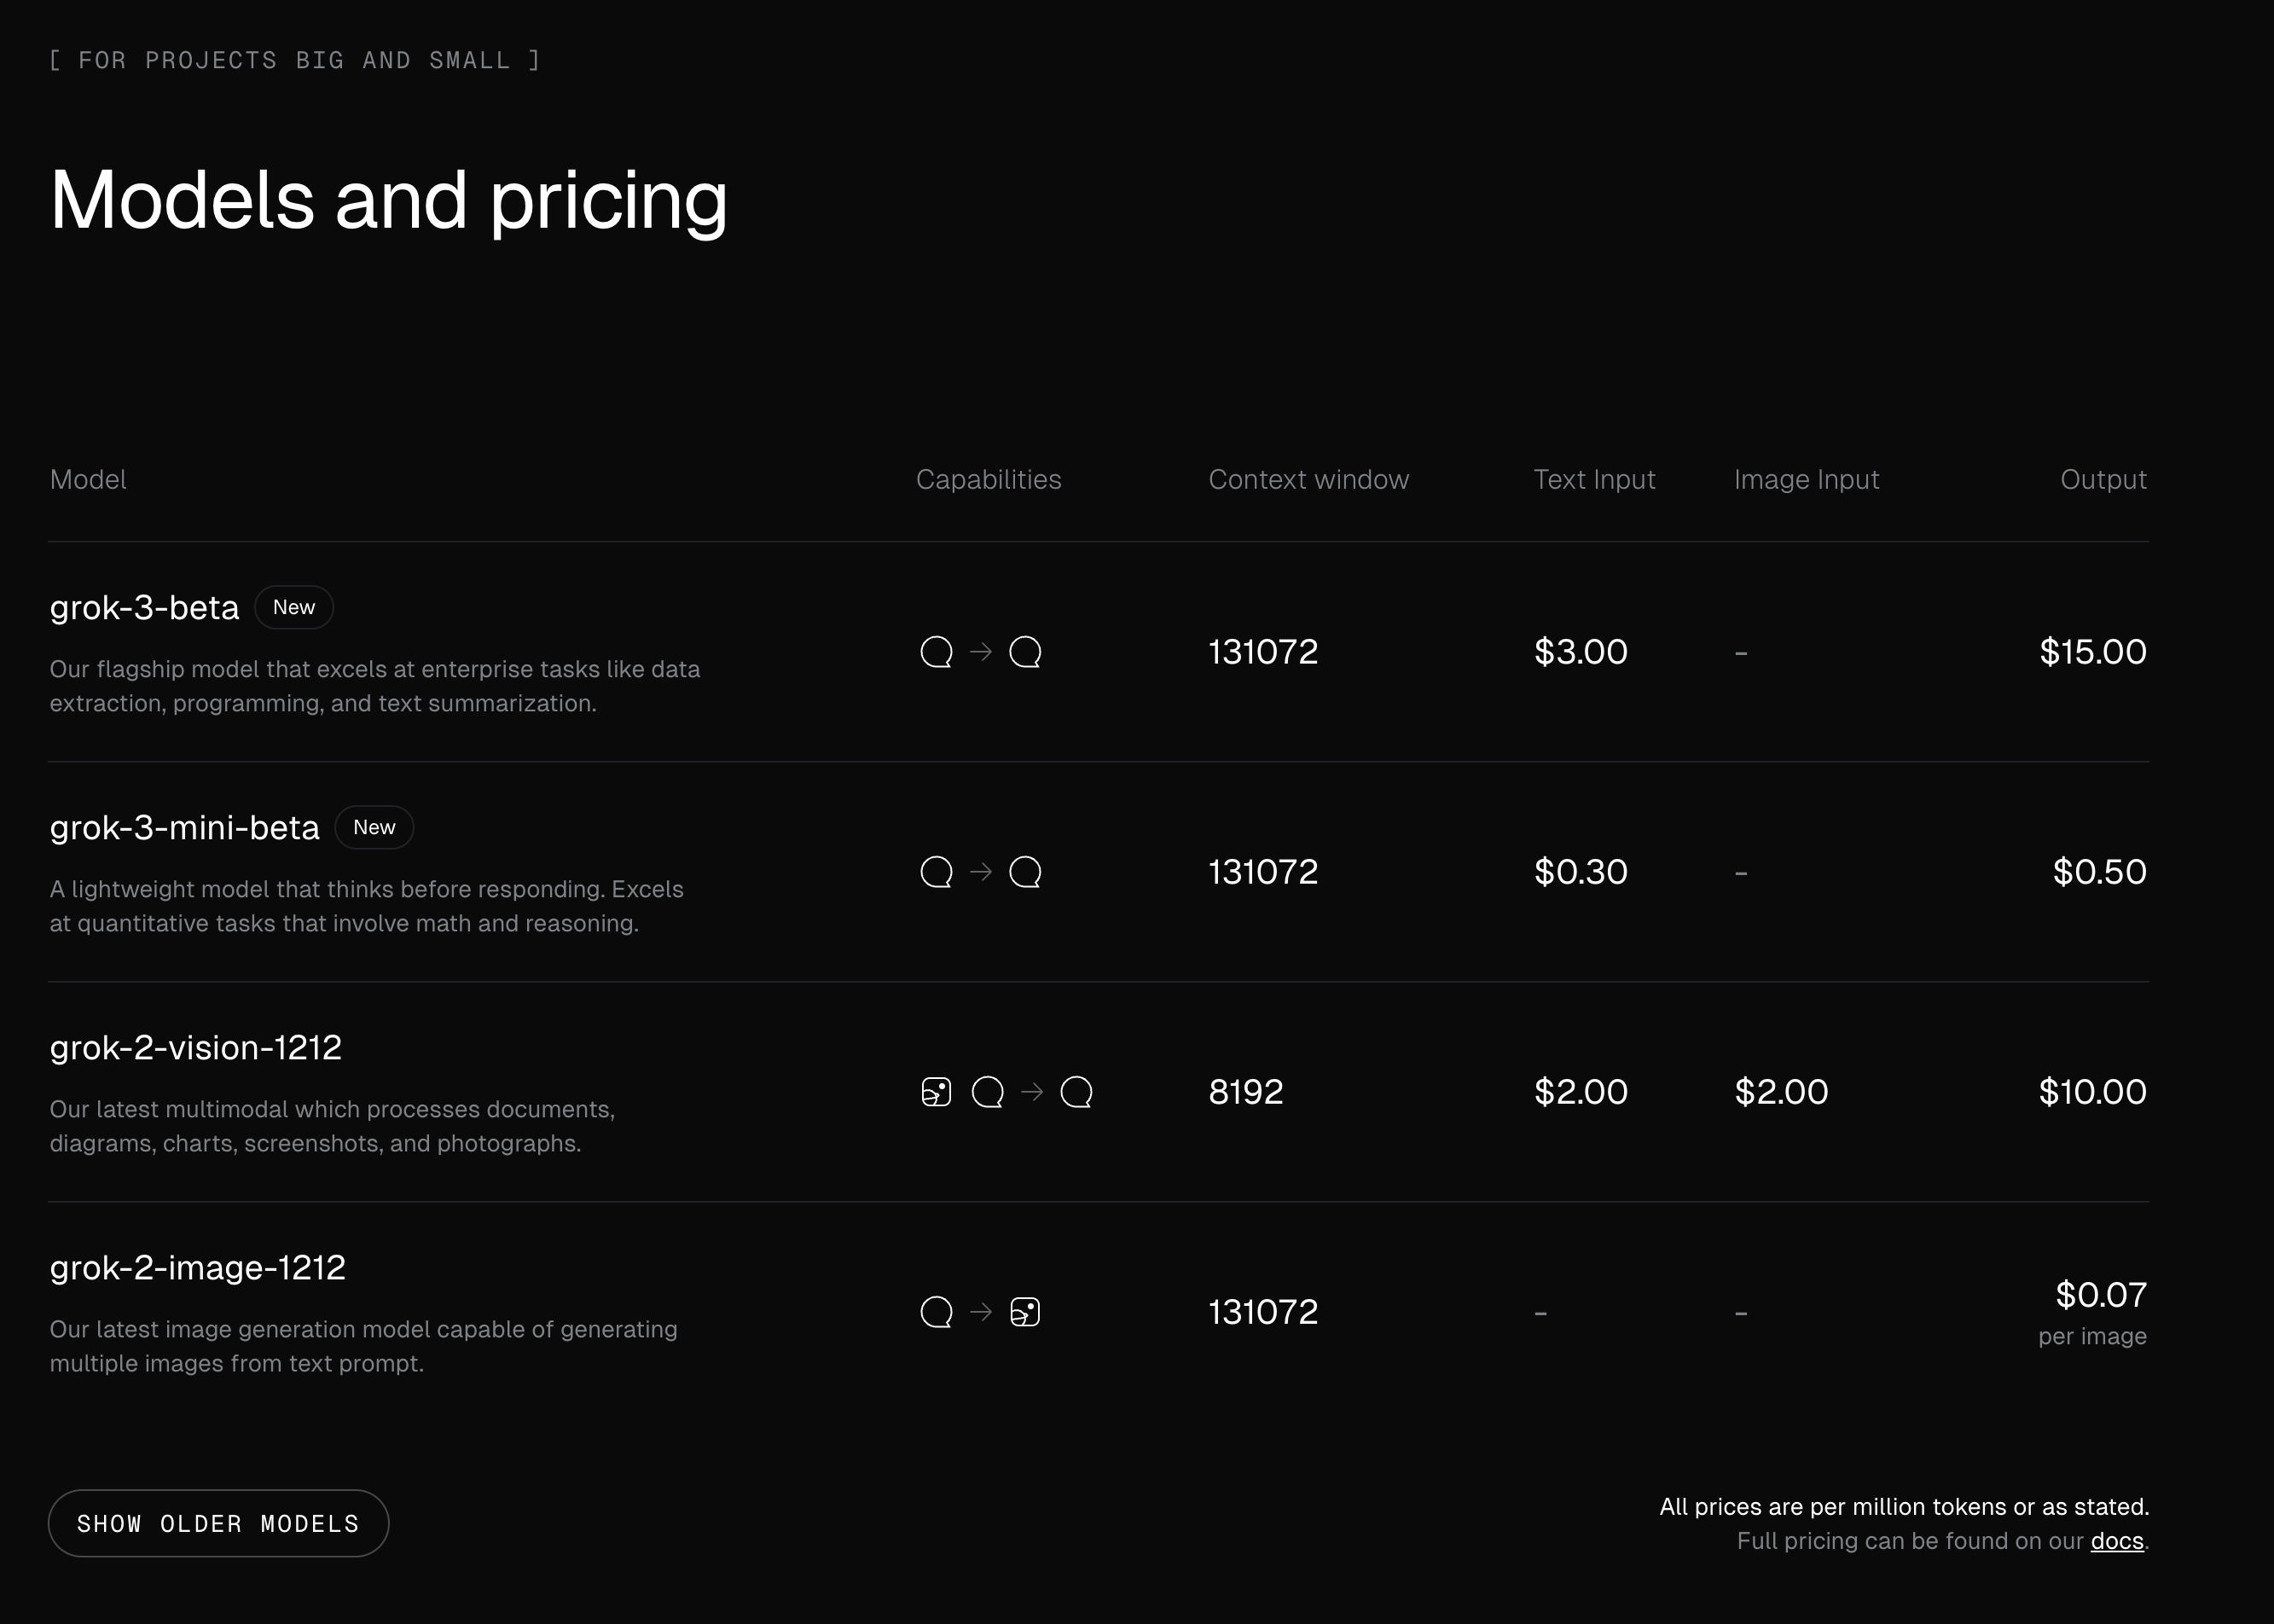Click the New badge beside grok-3-mini-beta
This screenshot has height=1624, width=2274.
click(x=374, y=827)
